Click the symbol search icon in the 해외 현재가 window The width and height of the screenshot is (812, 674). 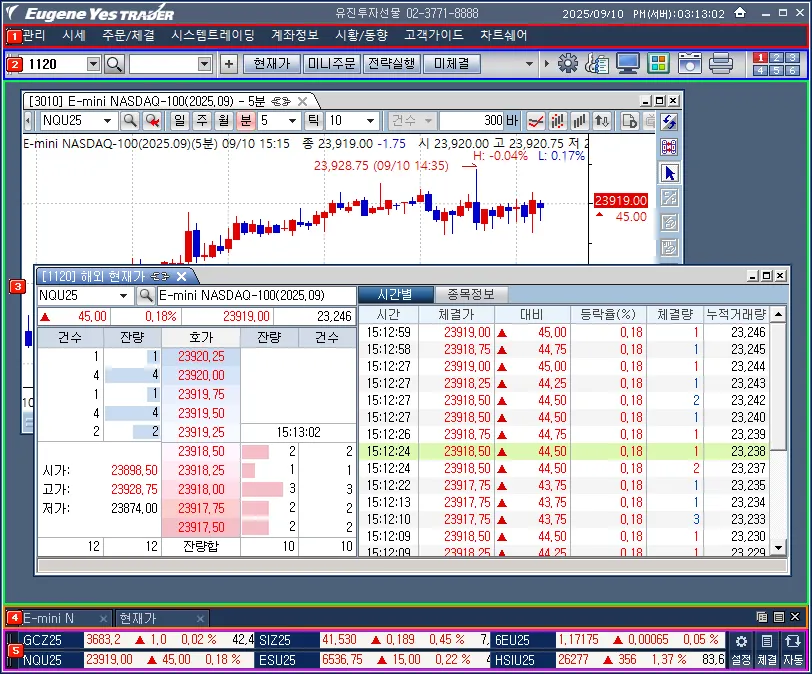click(x=146, y=296)
